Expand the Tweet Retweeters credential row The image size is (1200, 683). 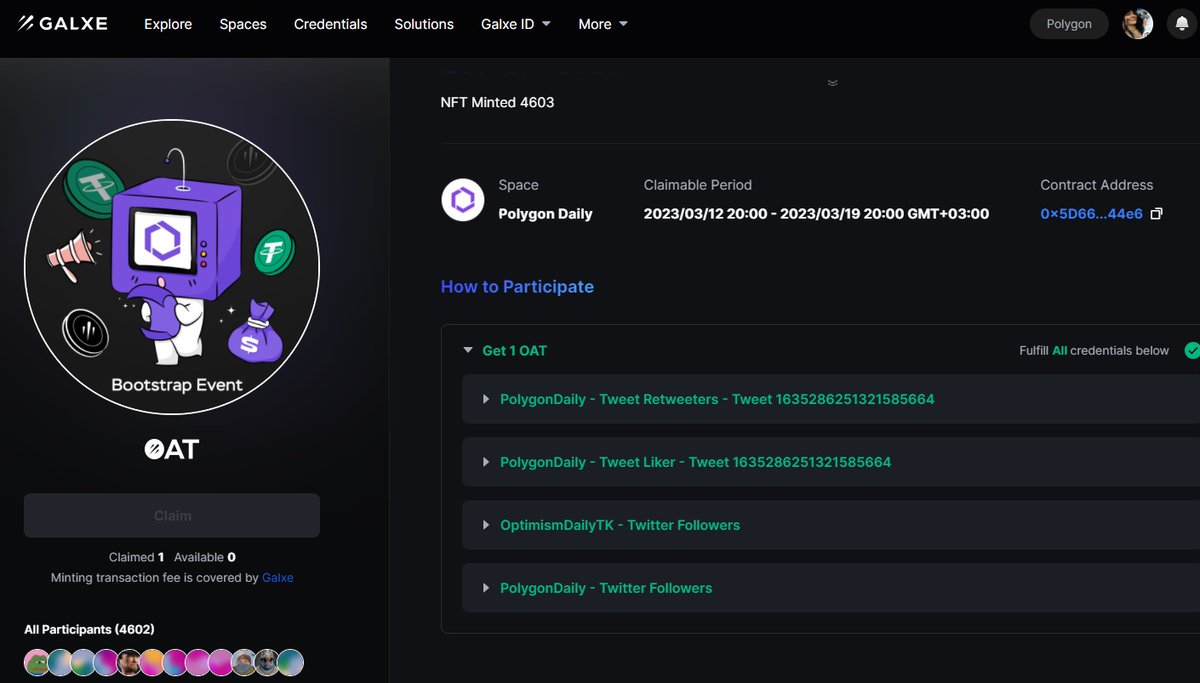(831, 399)
